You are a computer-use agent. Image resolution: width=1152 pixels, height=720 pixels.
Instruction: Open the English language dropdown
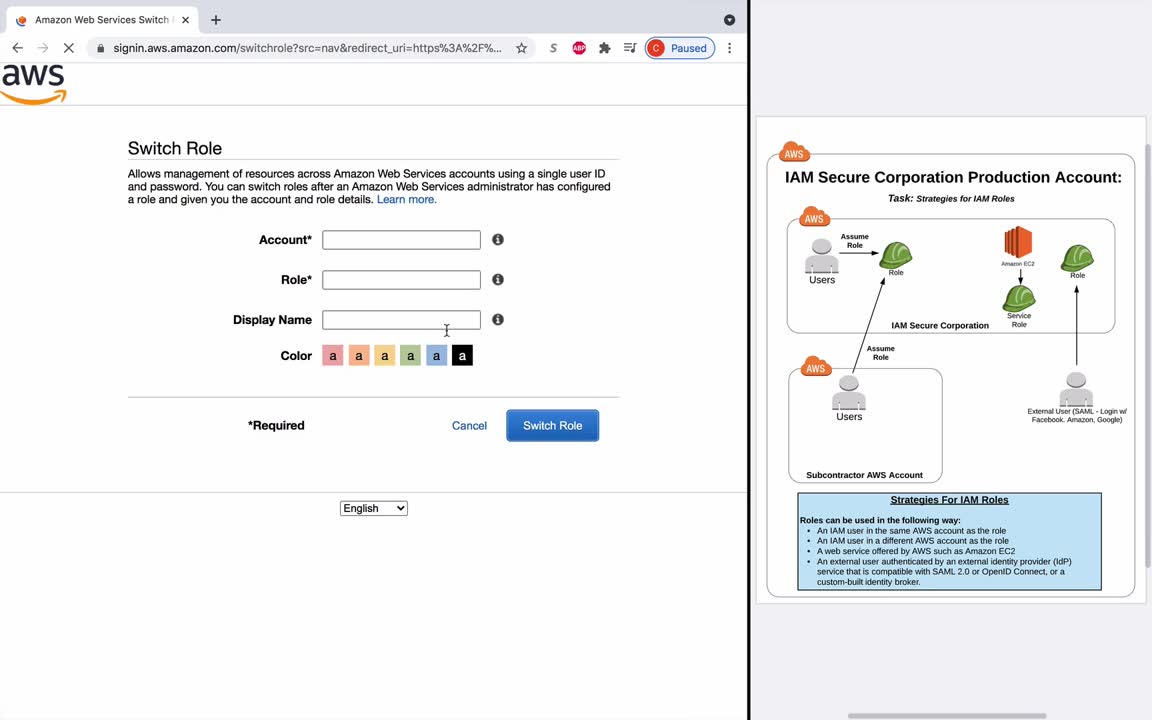pos(373,508)
